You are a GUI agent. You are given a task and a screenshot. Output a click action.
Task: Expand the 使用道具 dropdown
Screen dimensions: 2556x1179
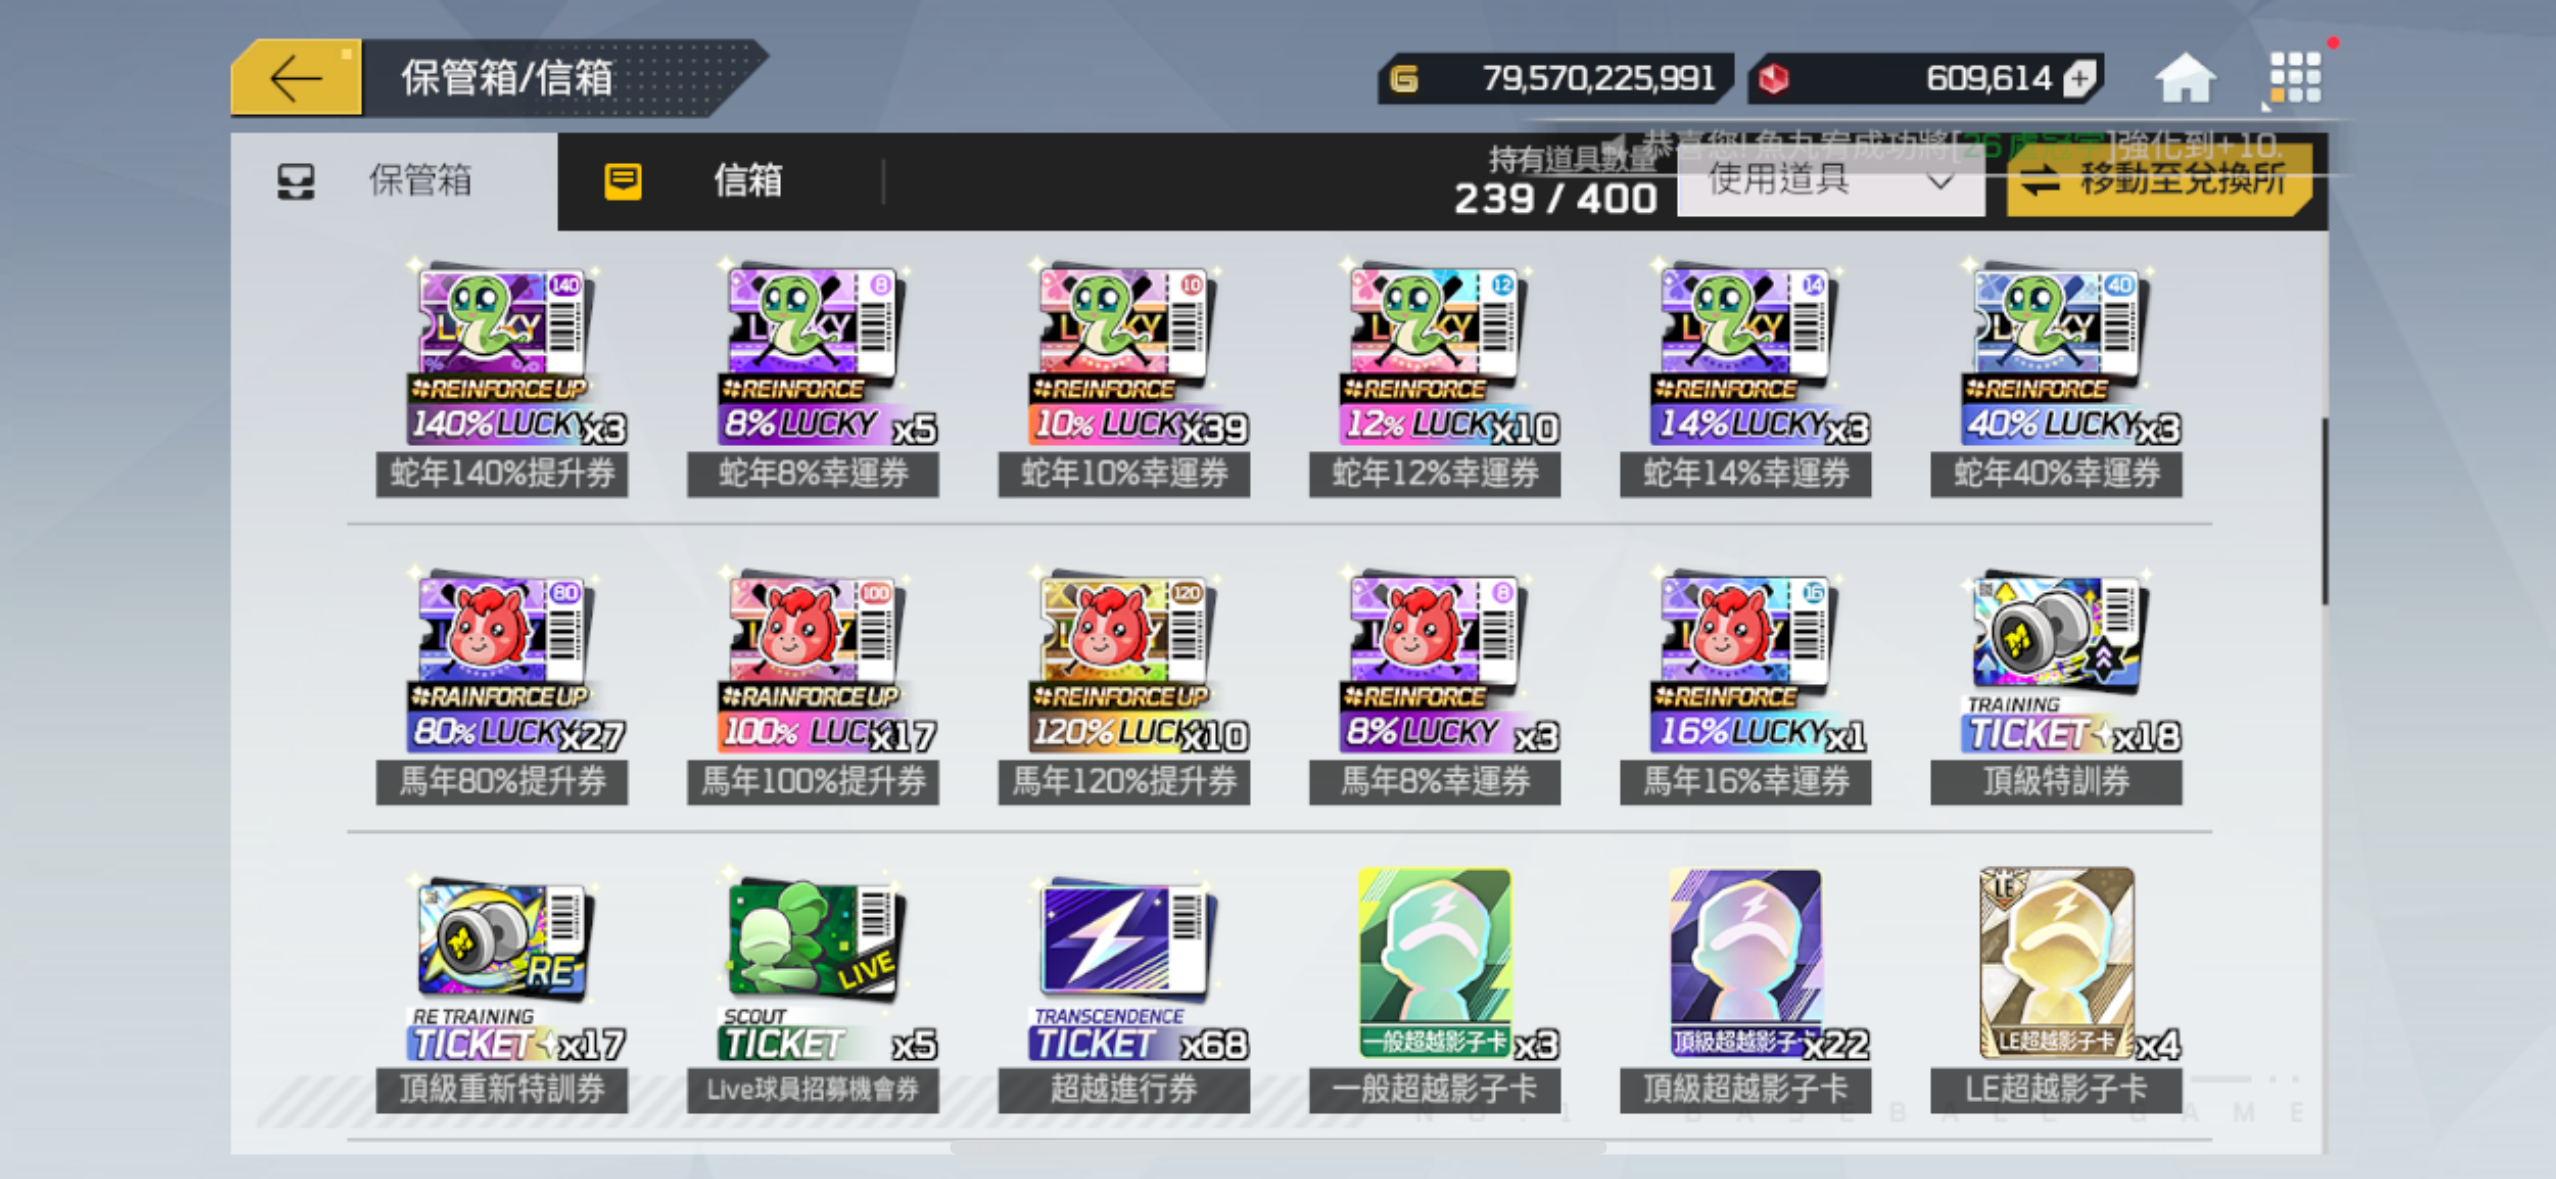point(1831,181)
